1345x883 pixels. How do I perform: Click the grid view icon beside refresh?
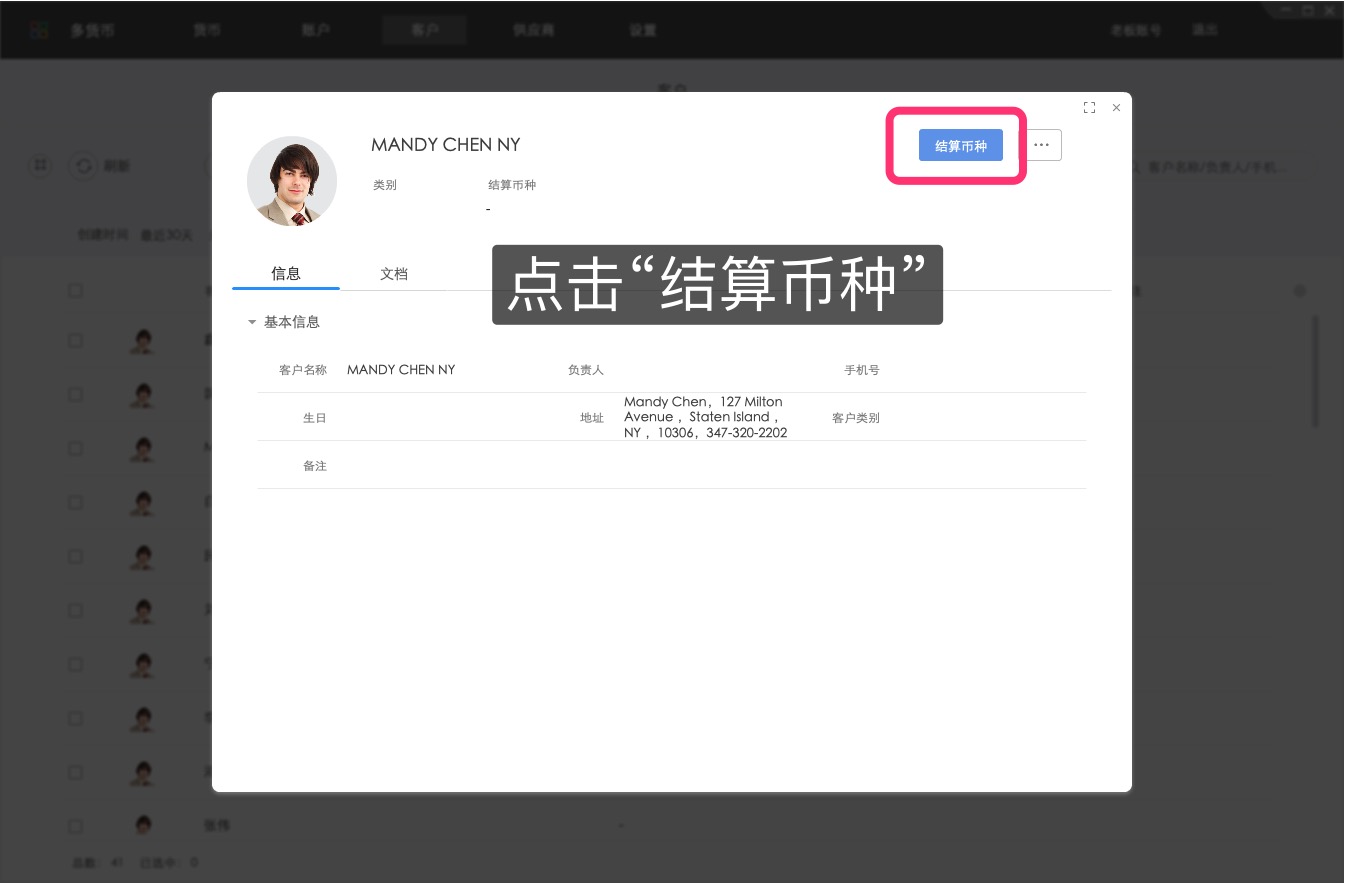click(x=40, y=165)
